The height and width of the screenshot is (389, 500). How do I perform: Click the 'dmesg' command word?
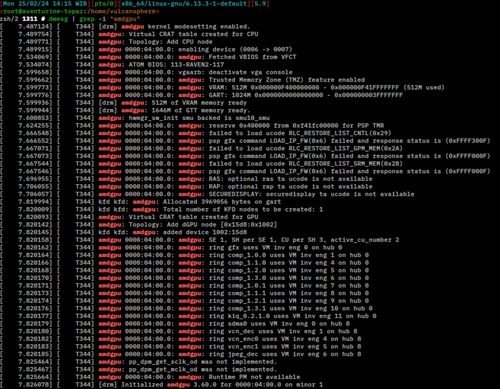[x=58, y=19]
